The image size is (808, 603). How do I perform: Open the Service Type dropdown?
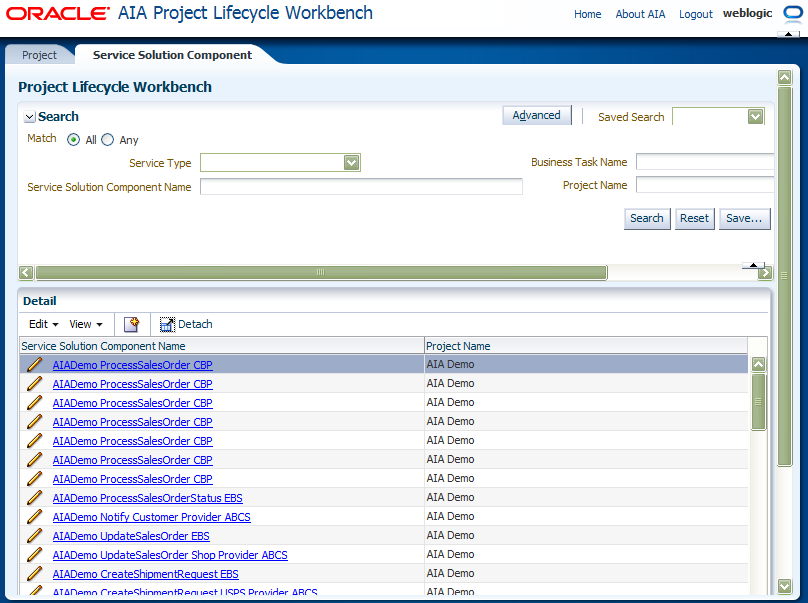pyautogui.click(x=351, y=163)
